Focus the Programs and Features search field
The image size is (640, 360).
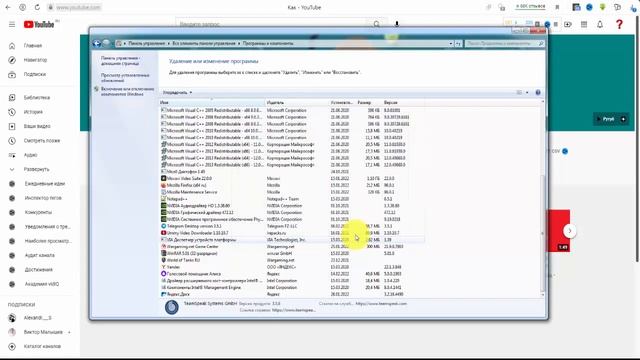coord(505,43)
